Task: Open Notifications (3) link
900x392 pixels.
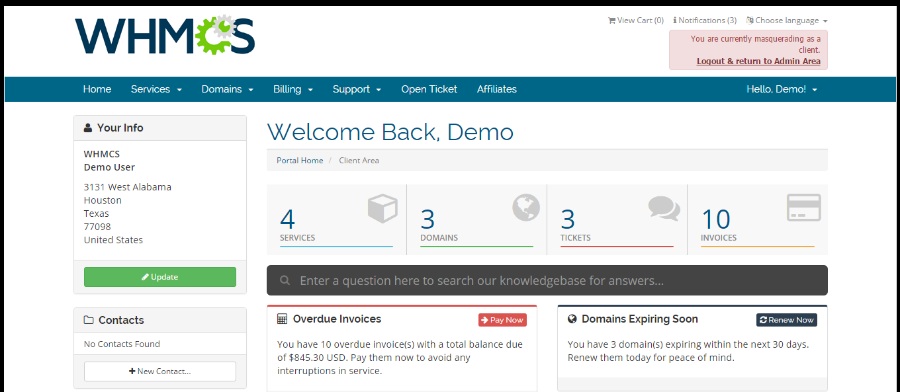Action: click(x=705, y=21)
